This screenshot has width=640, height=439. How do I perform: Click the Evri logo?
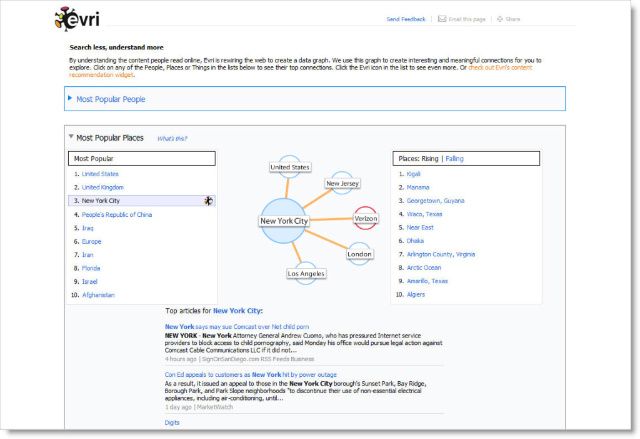click(77, 19)
